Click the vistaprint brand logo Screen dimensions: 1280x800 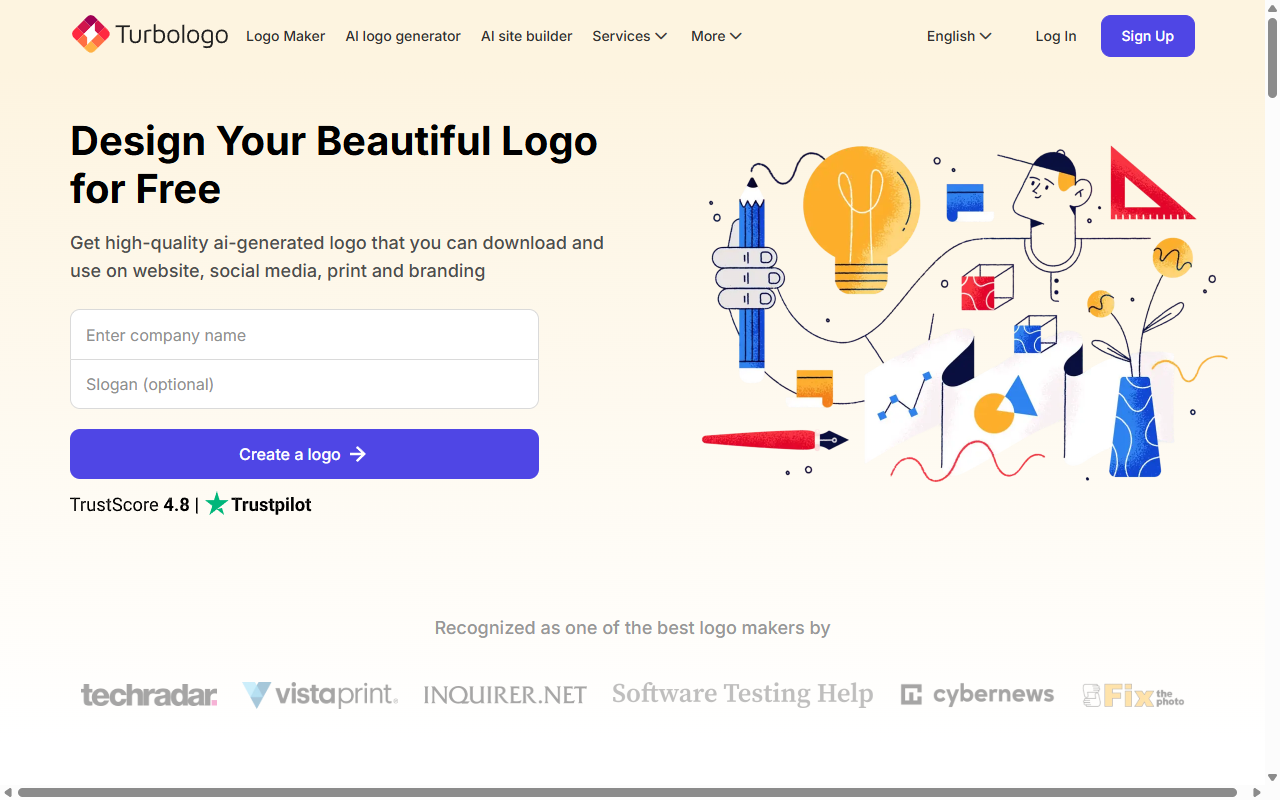tap(319, 694)
